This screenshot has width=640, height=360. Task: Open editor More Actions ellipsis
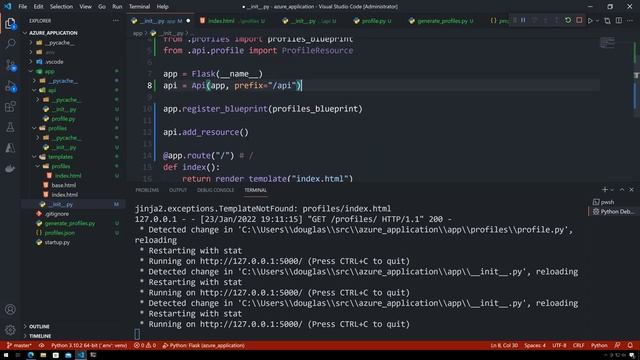[x=630, y=21]
